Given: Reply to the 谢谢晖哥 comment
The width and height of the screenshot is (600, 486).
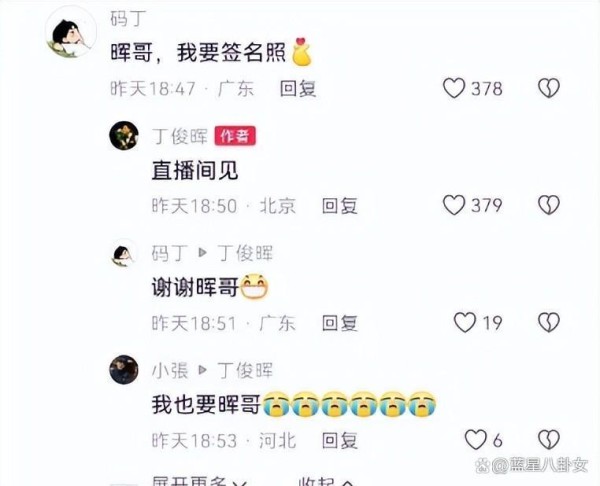Looking at the screenshot, I should point(340,323).
